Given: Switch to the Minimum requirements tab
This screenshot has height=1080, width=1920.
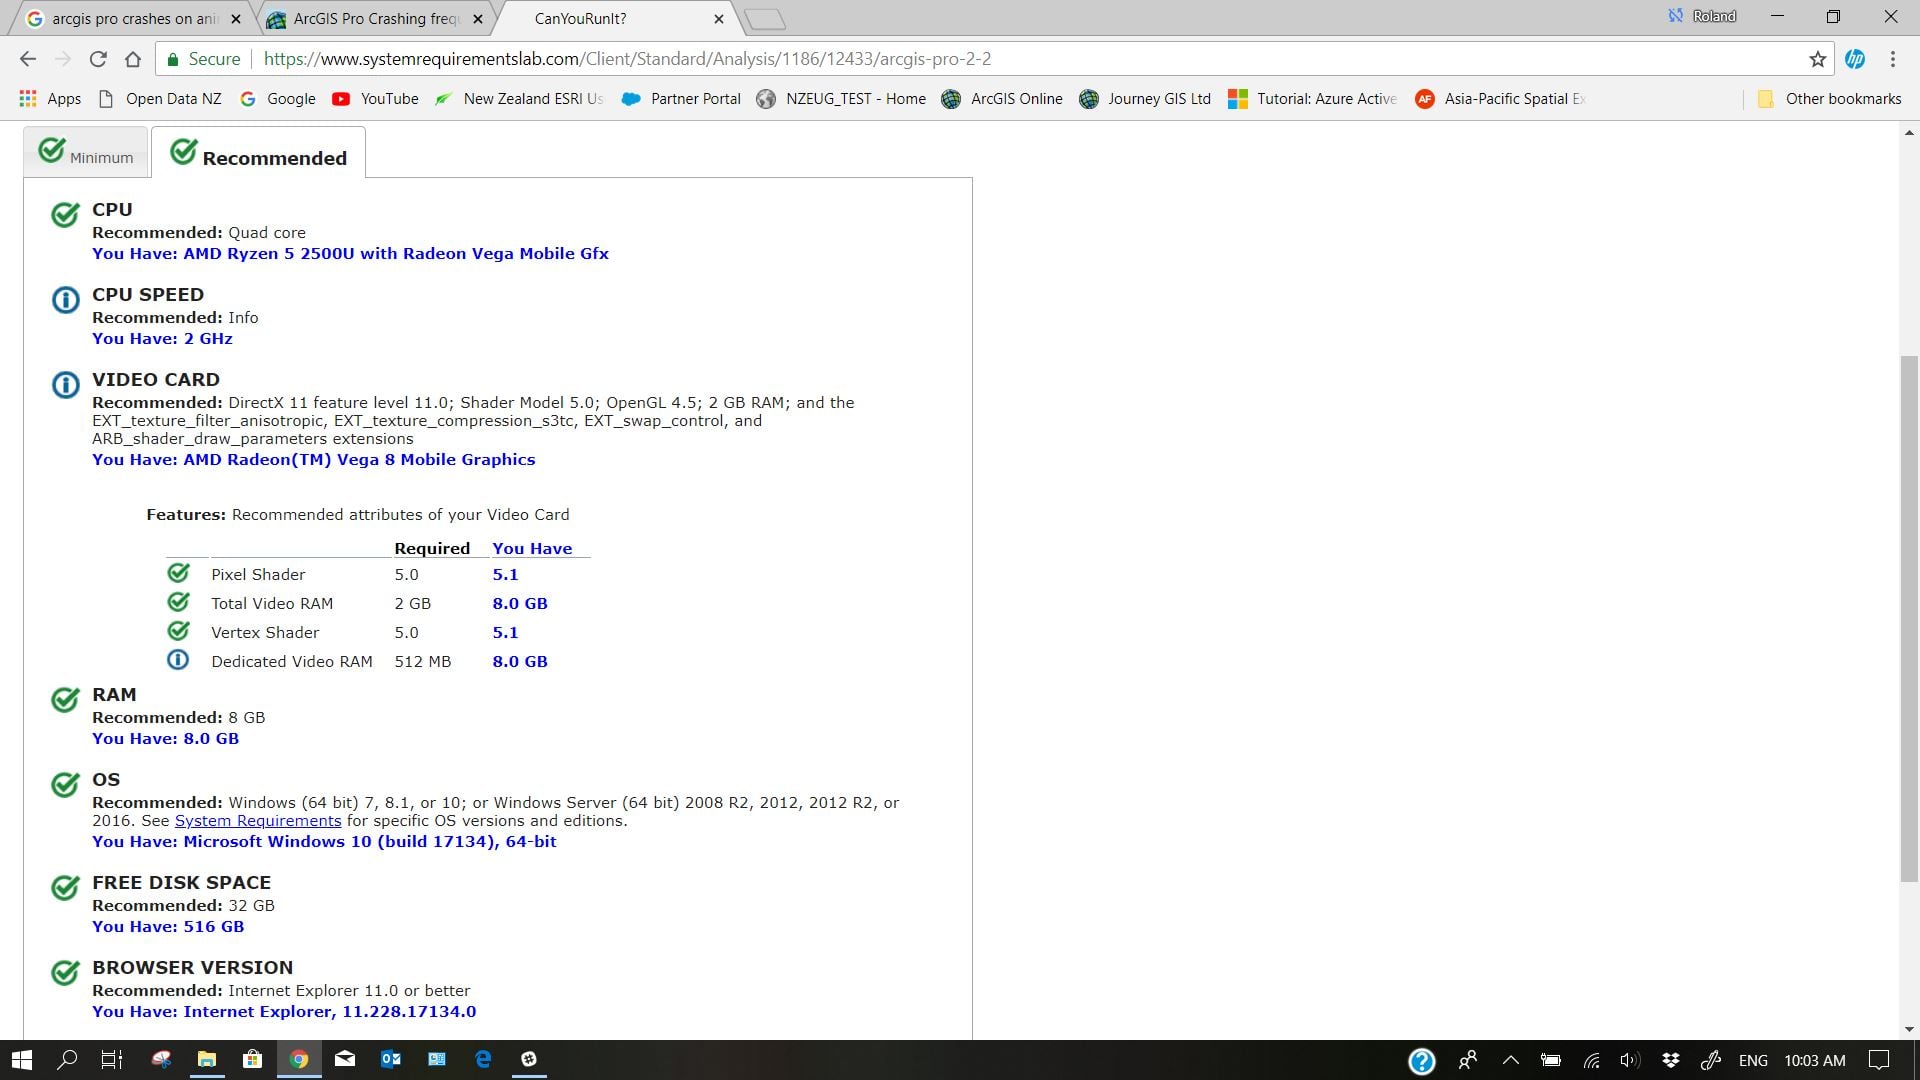Looking at the screenshot, I should pyautogui.click(x=86, y=153).
